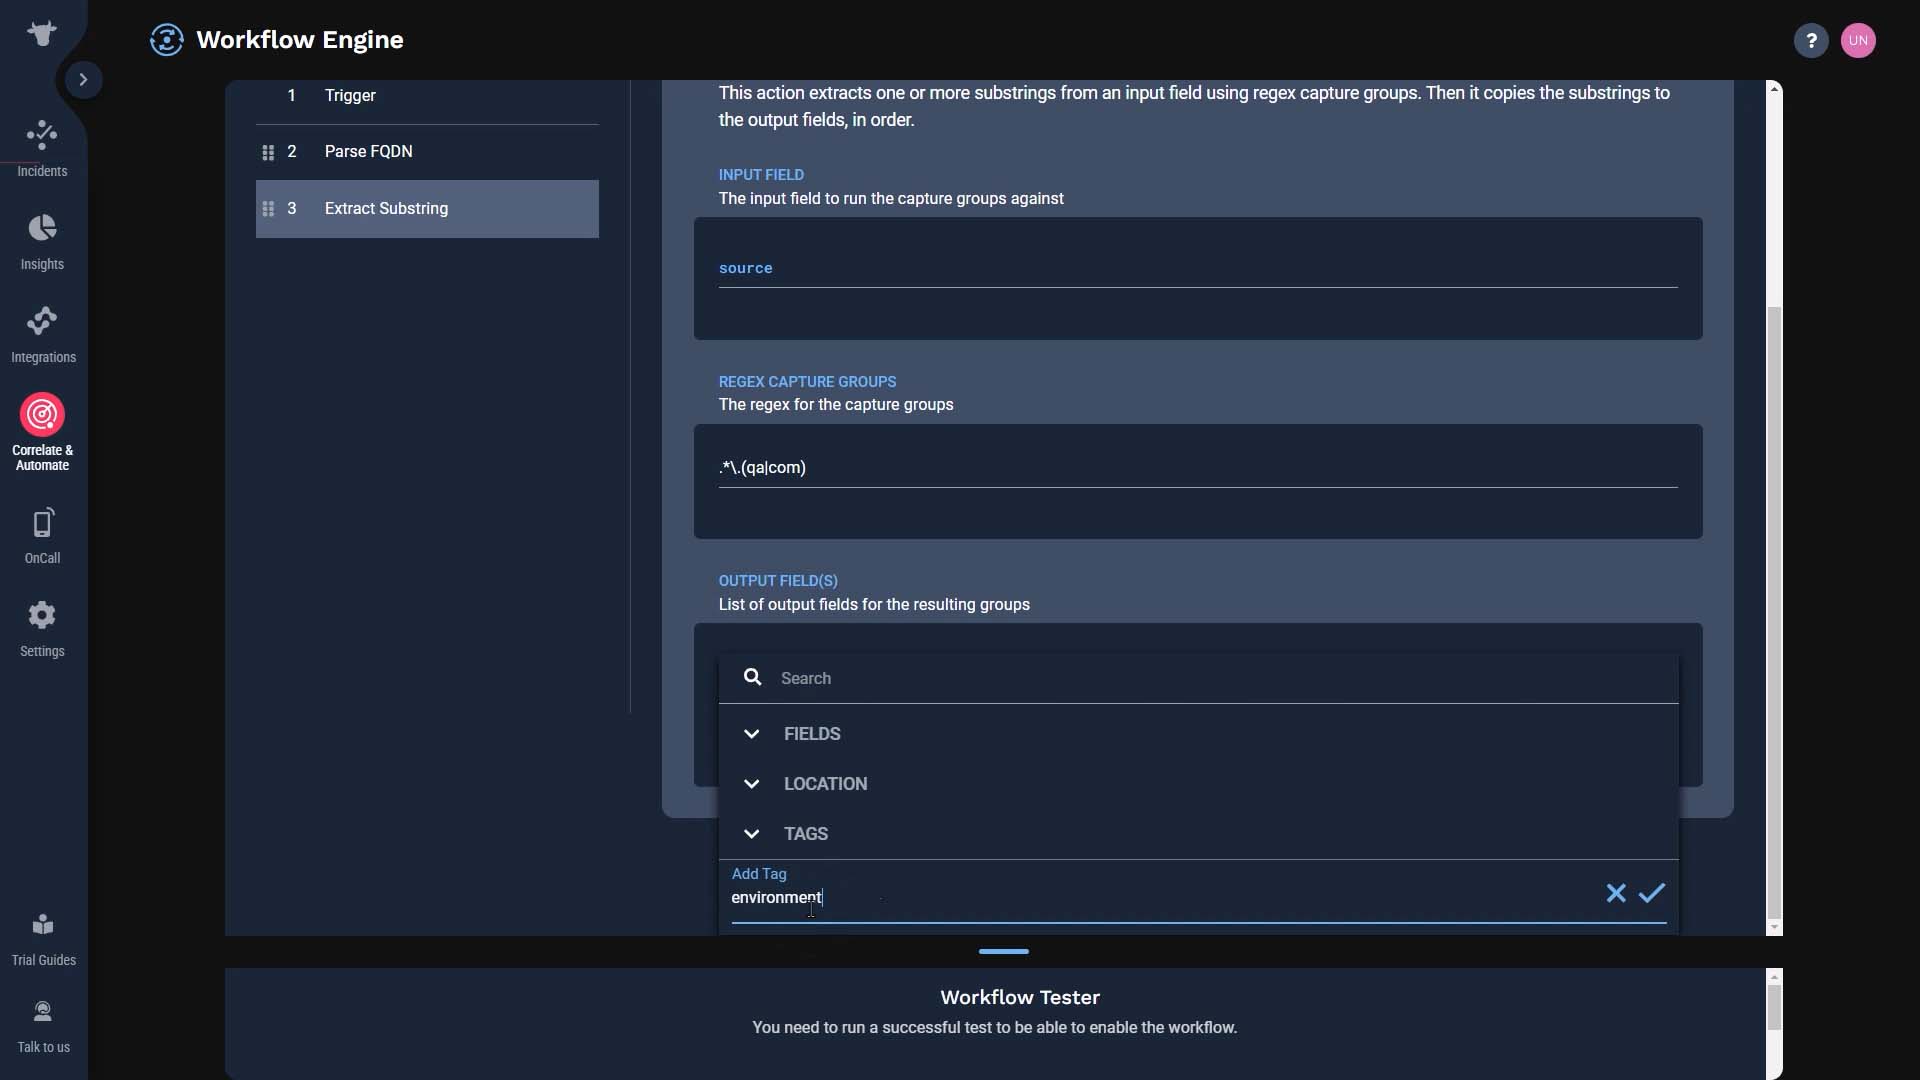Click the source input field
1920x1080 pixels.
(x=1198, y=268)
